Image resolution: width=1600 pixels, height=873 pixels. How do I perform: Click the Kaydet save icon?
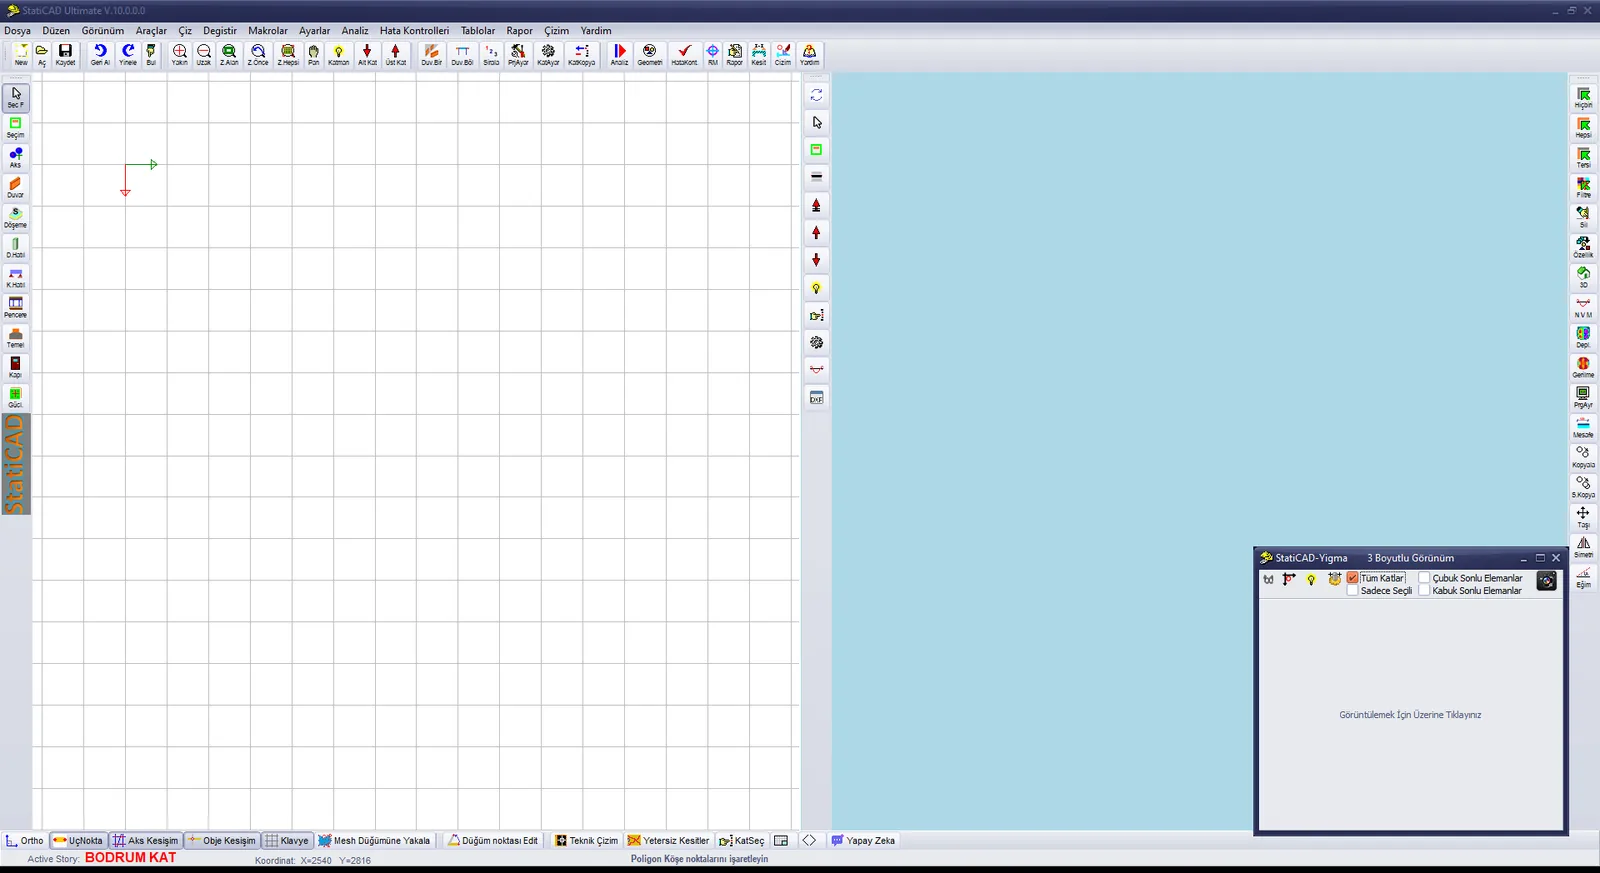[x=65, y=54]
